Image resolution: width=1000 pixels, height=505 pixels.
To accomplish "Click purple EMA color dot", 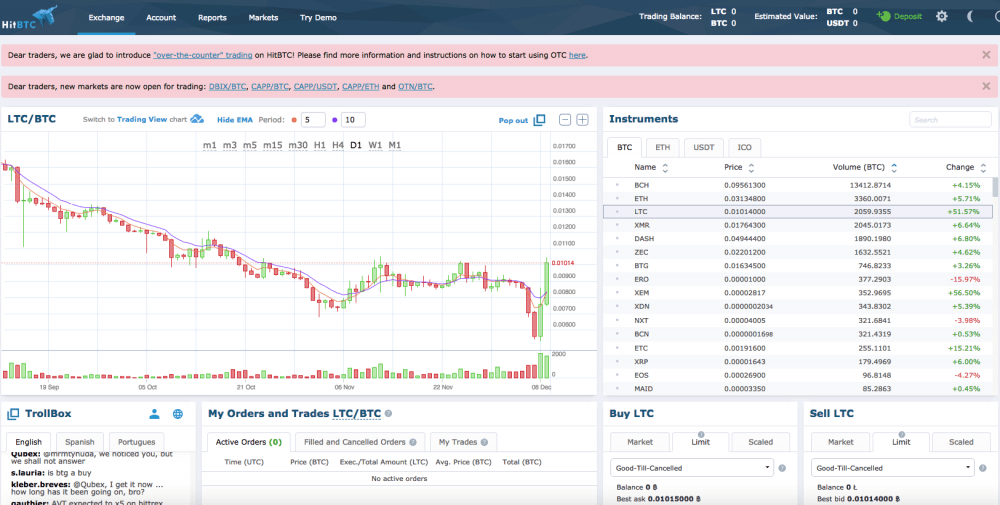I will coord(334,120).
